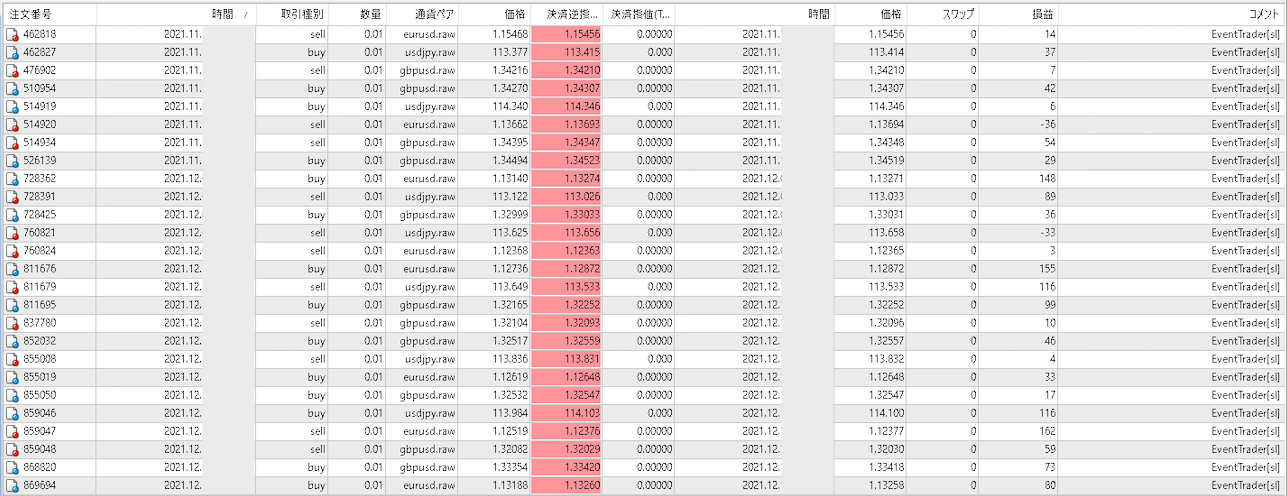Click the order icon of 852032
The width and height of the screenshot is (1287, 496).
click(12, 340)
